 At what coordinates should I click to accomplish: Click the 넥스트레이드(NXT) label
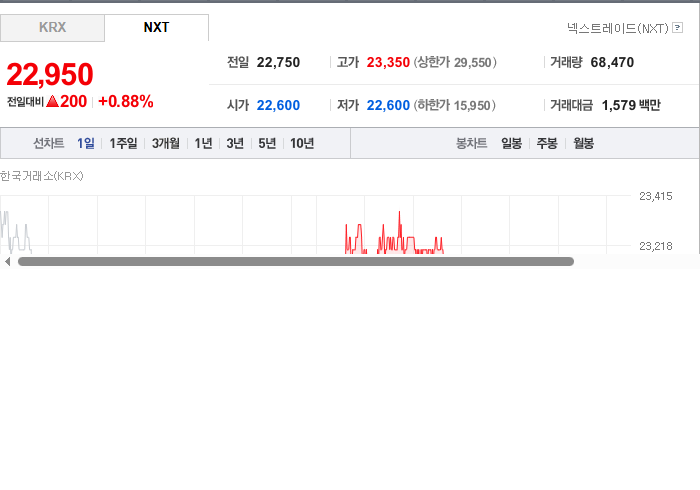coord(618,28)
